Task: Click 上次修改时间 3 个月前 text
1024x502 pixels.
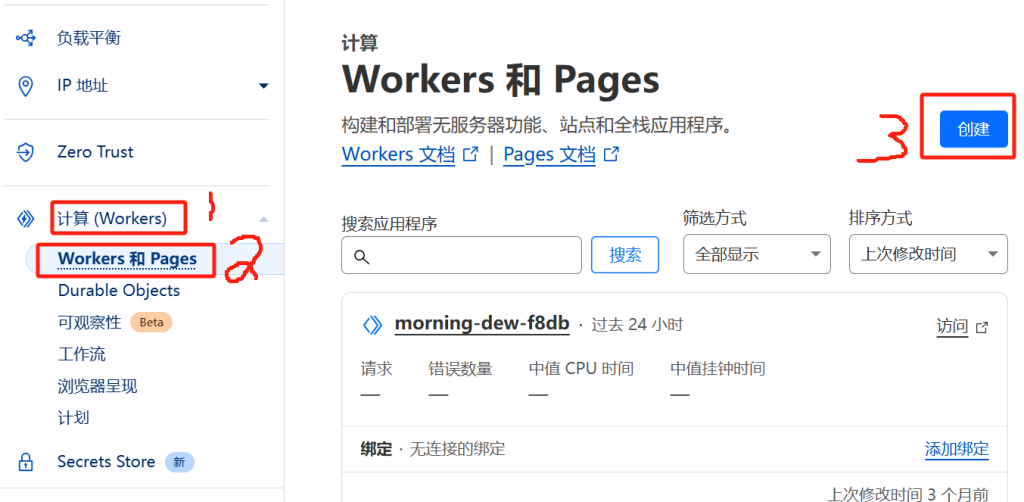Action: [x=908, y=494]
